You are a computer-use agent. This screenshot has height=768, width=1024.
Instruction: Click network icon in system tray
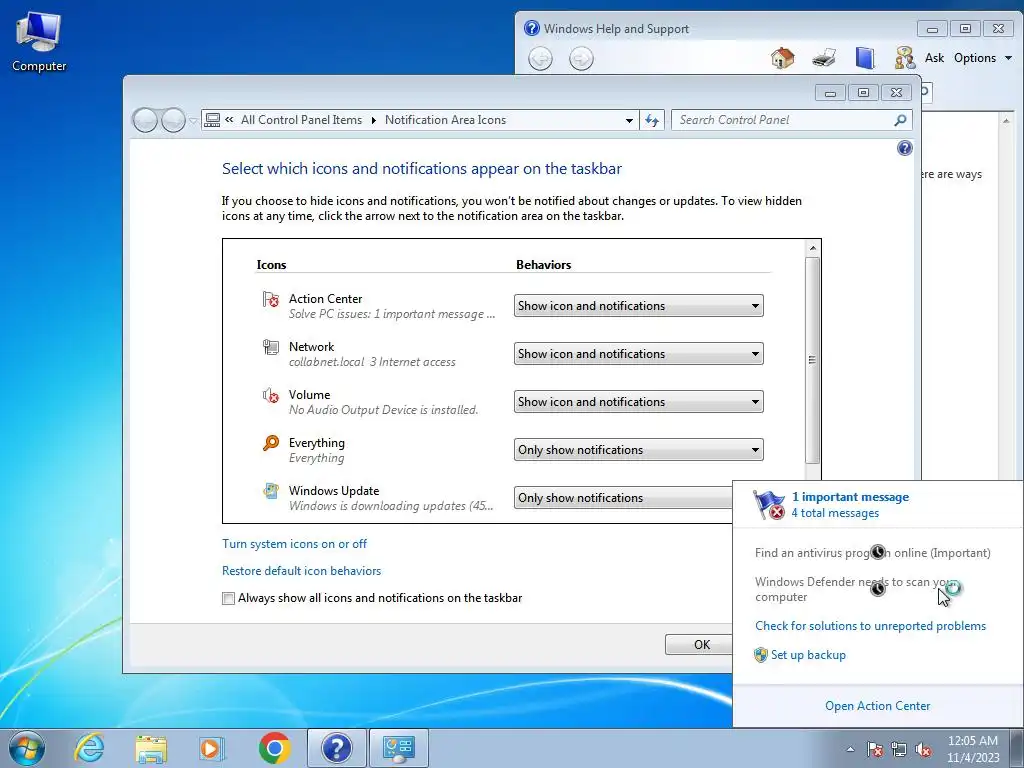coord(899,750)
